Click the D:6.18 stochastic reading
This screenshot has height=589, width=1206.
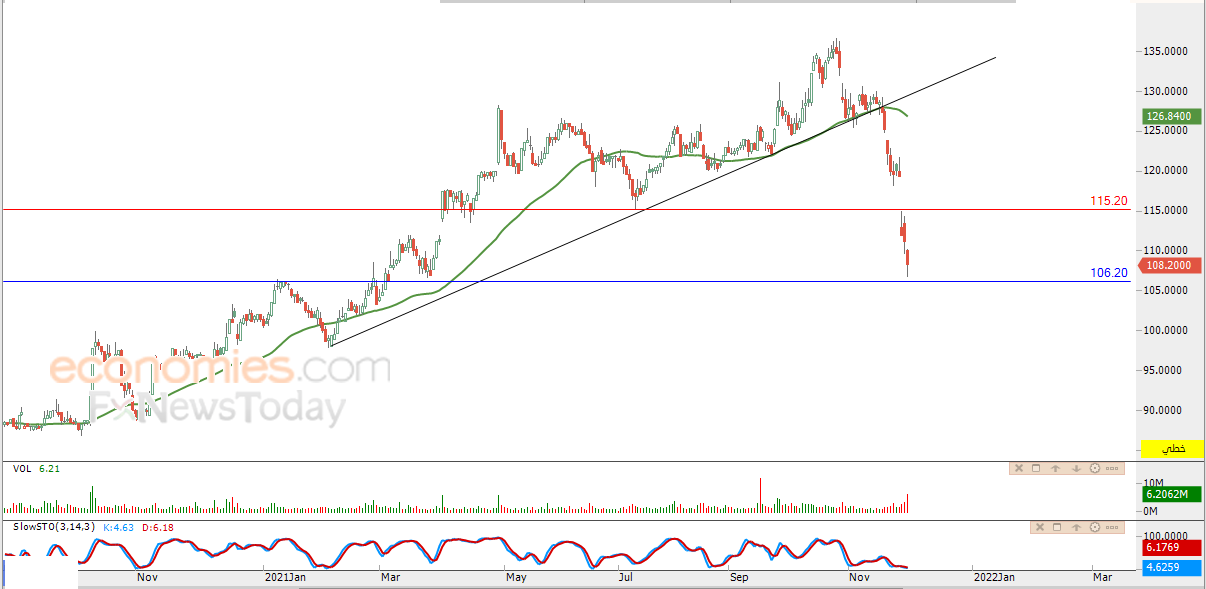pos(157,527)
